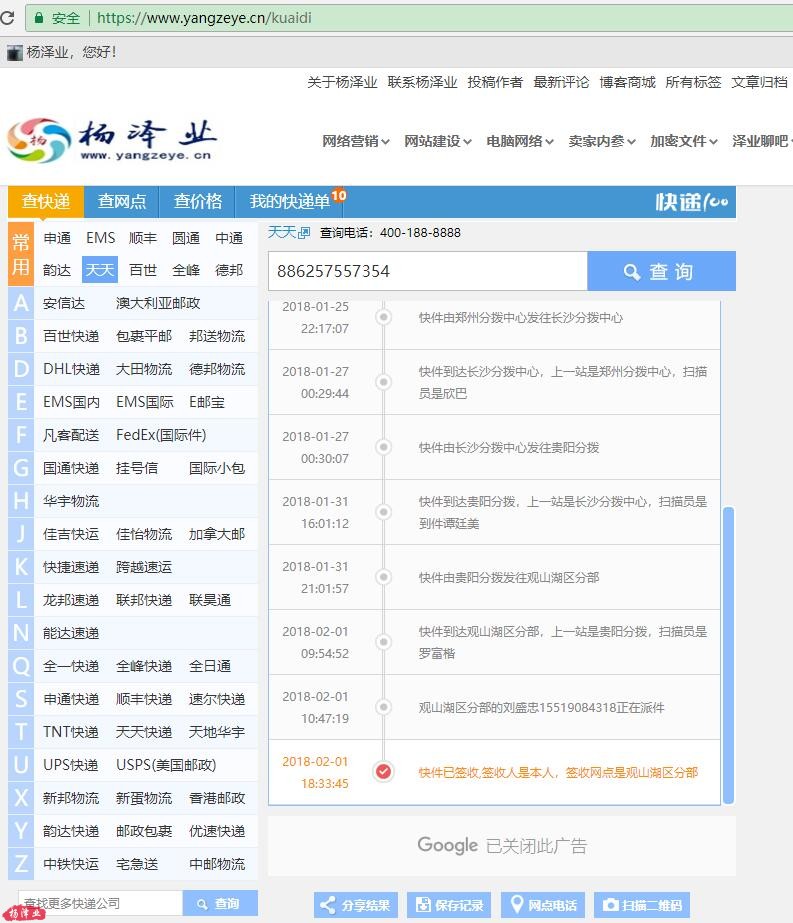
Task: Select the highlighted 天天 courier
Action: (99, 270)
